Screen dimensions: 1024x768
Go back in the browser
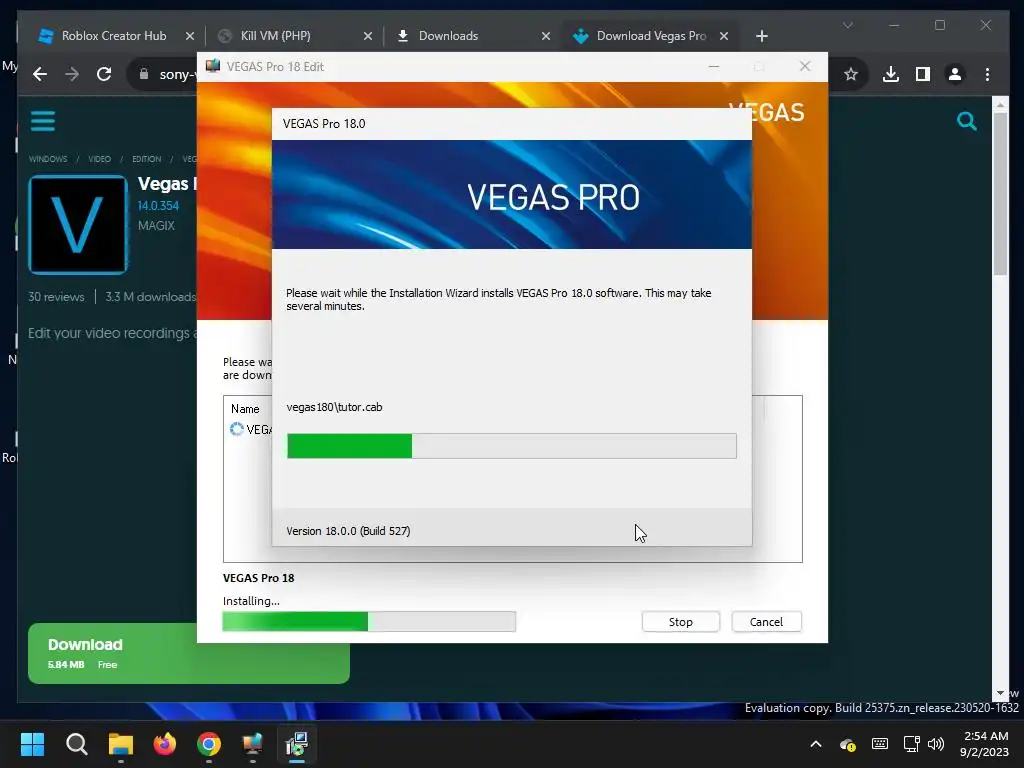pyautogui.click(x=40, y=74)
